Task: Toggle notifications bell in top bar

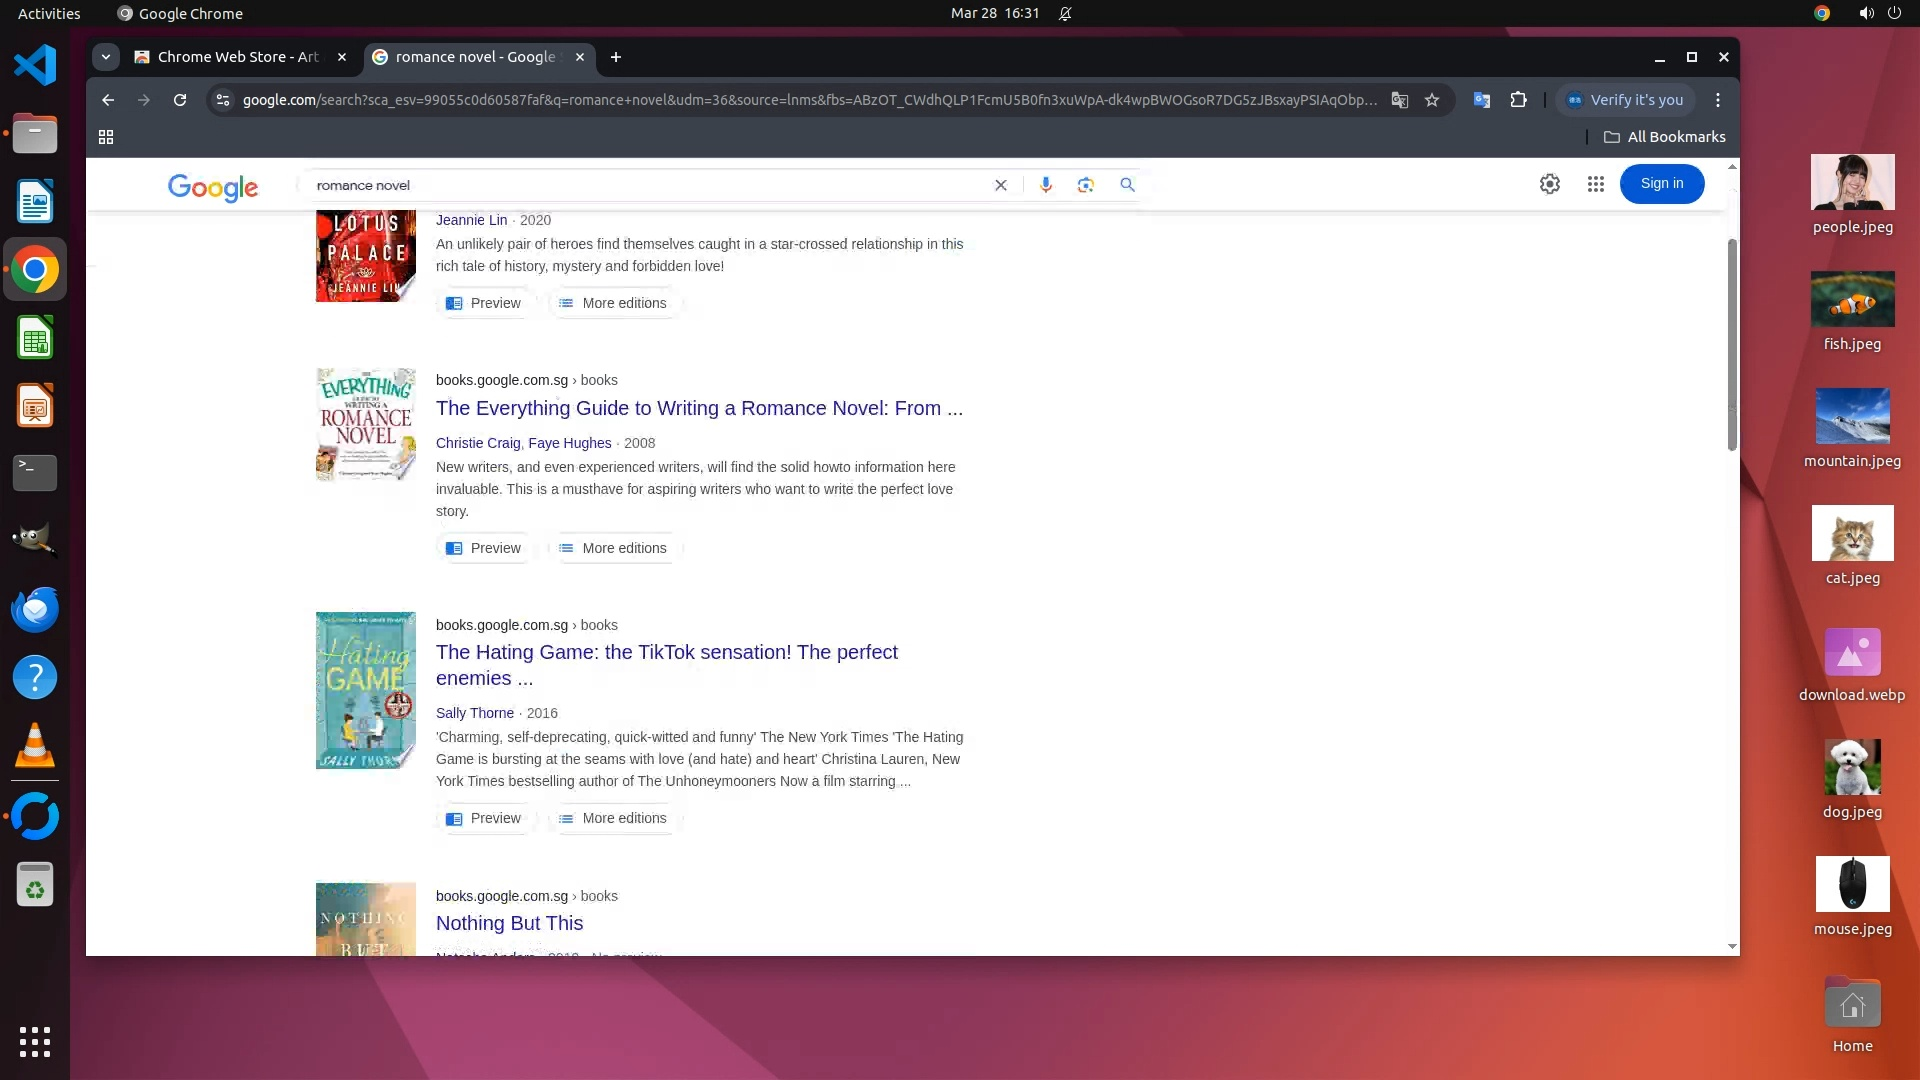Action: (x=1065, y=14)
